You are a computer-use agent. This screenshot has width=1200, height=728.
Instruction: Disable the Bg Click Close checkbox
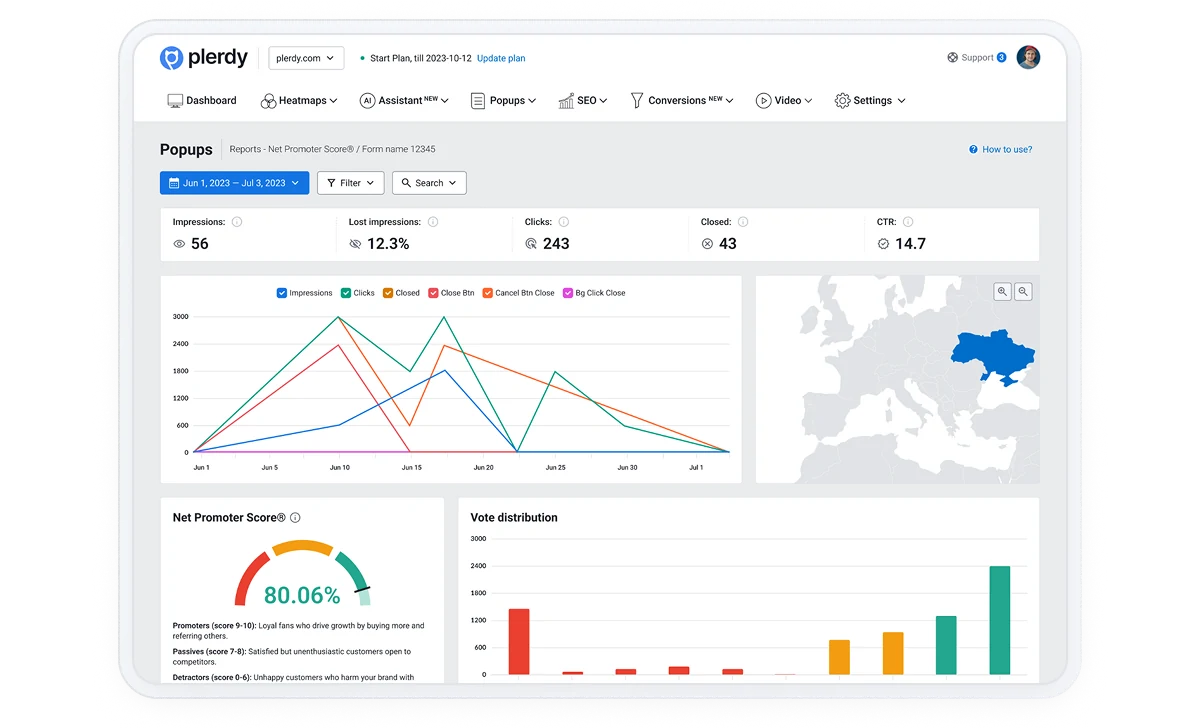[x=568, y=293]
